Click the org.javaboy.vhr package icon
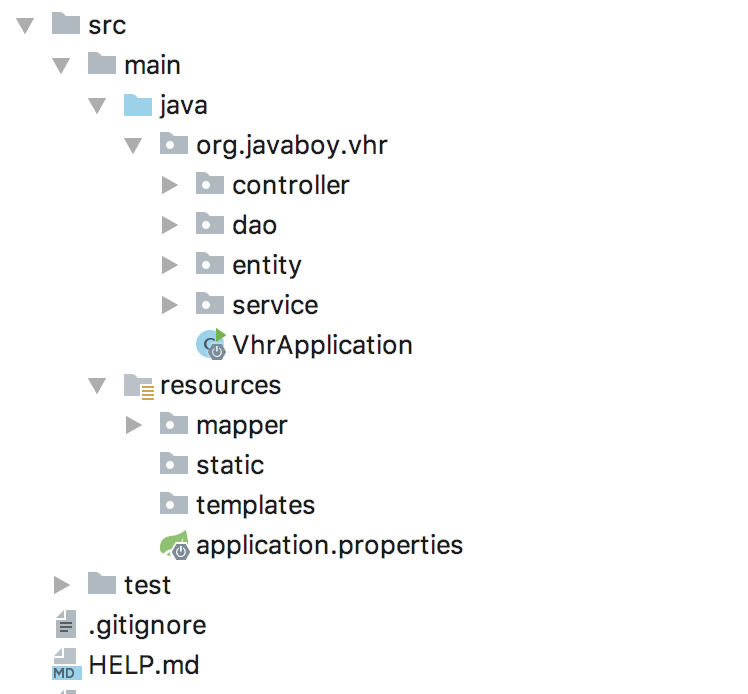Image resolution: width=748 pixels, height=694 pixels. click(x=174, y=144)
